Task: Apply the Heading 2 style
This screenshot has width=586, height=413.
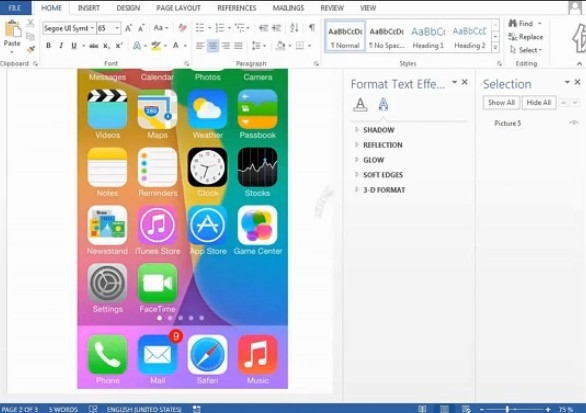Action: (469, 37)
